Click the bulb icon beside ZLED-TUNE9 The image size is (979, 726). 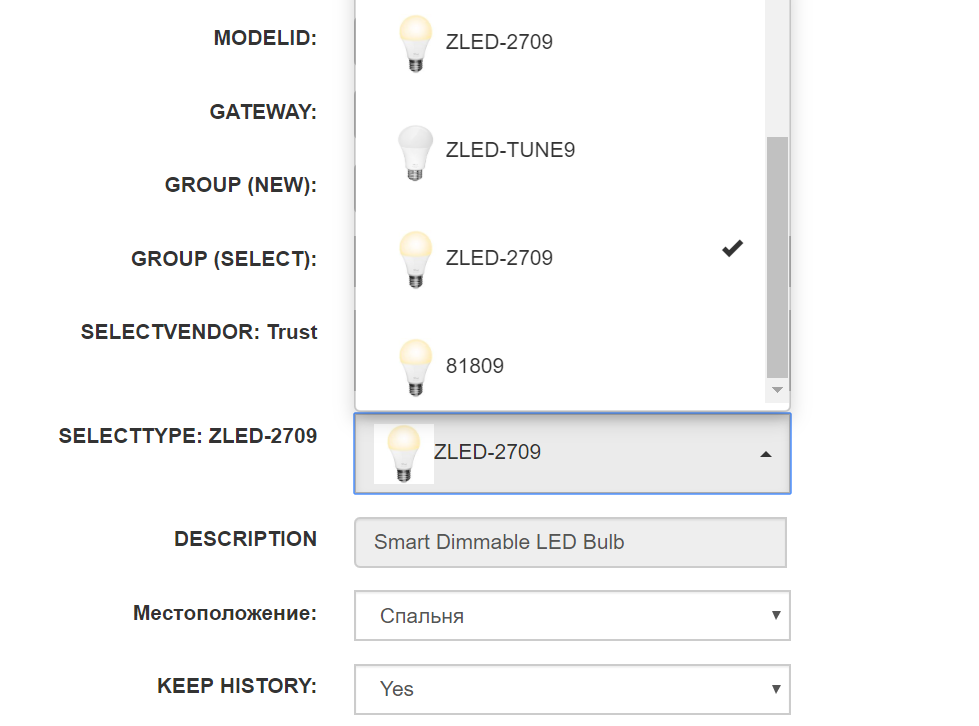click(415, 152)
